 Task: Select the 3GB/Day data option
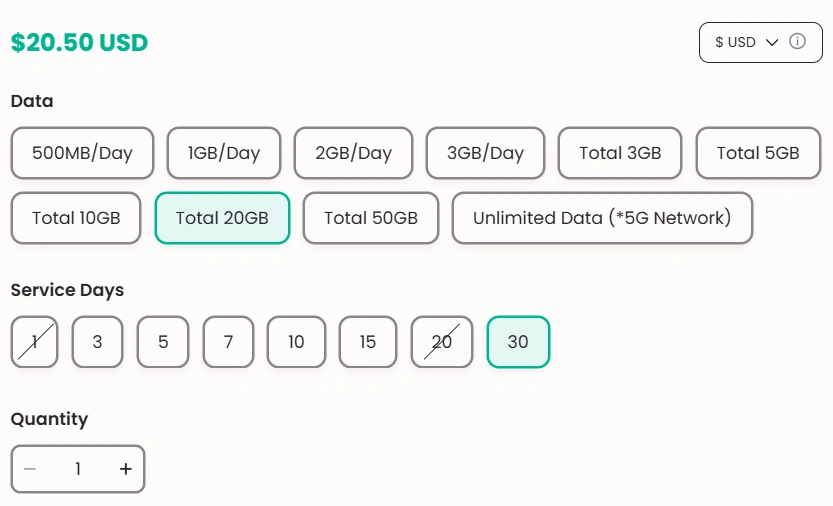tap(485, 153)
